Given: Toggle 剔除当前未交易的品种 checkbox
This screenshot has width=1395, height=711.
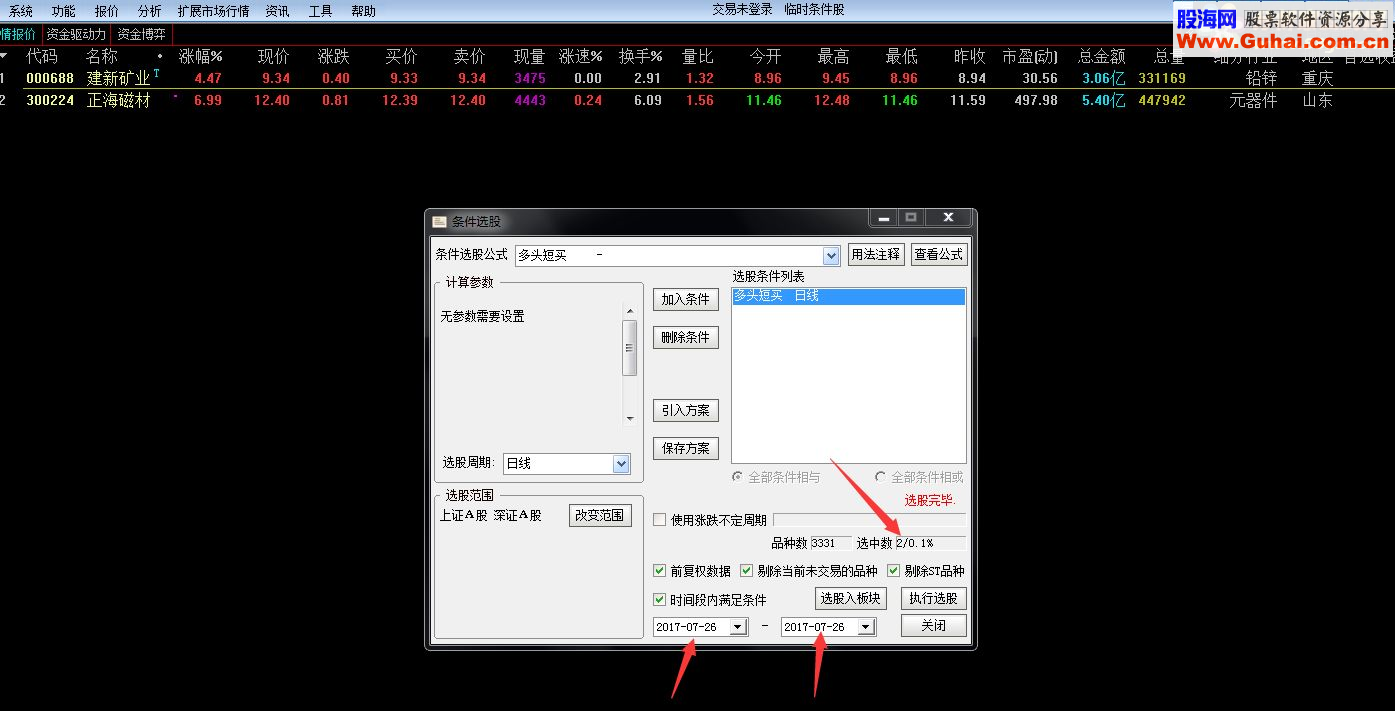Looking at the screenshot, I should pyautogui.click(x=747, y=571).
